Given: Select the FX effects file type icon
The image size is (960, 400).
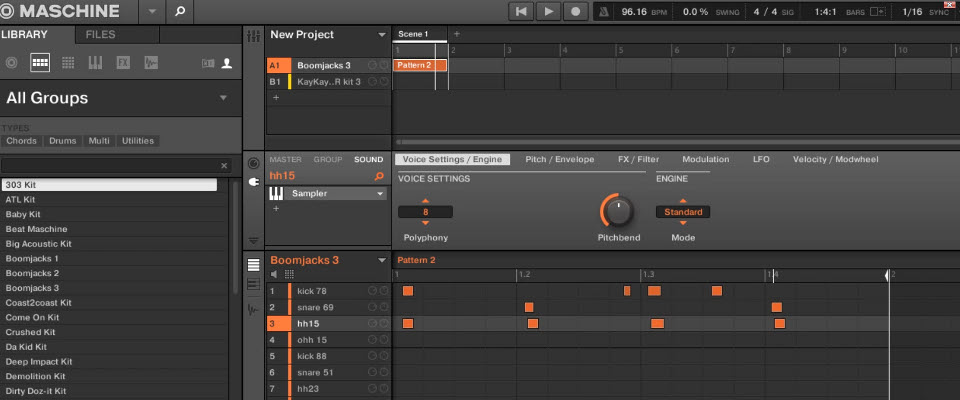Looking at the screenshot, I should 123,62.
